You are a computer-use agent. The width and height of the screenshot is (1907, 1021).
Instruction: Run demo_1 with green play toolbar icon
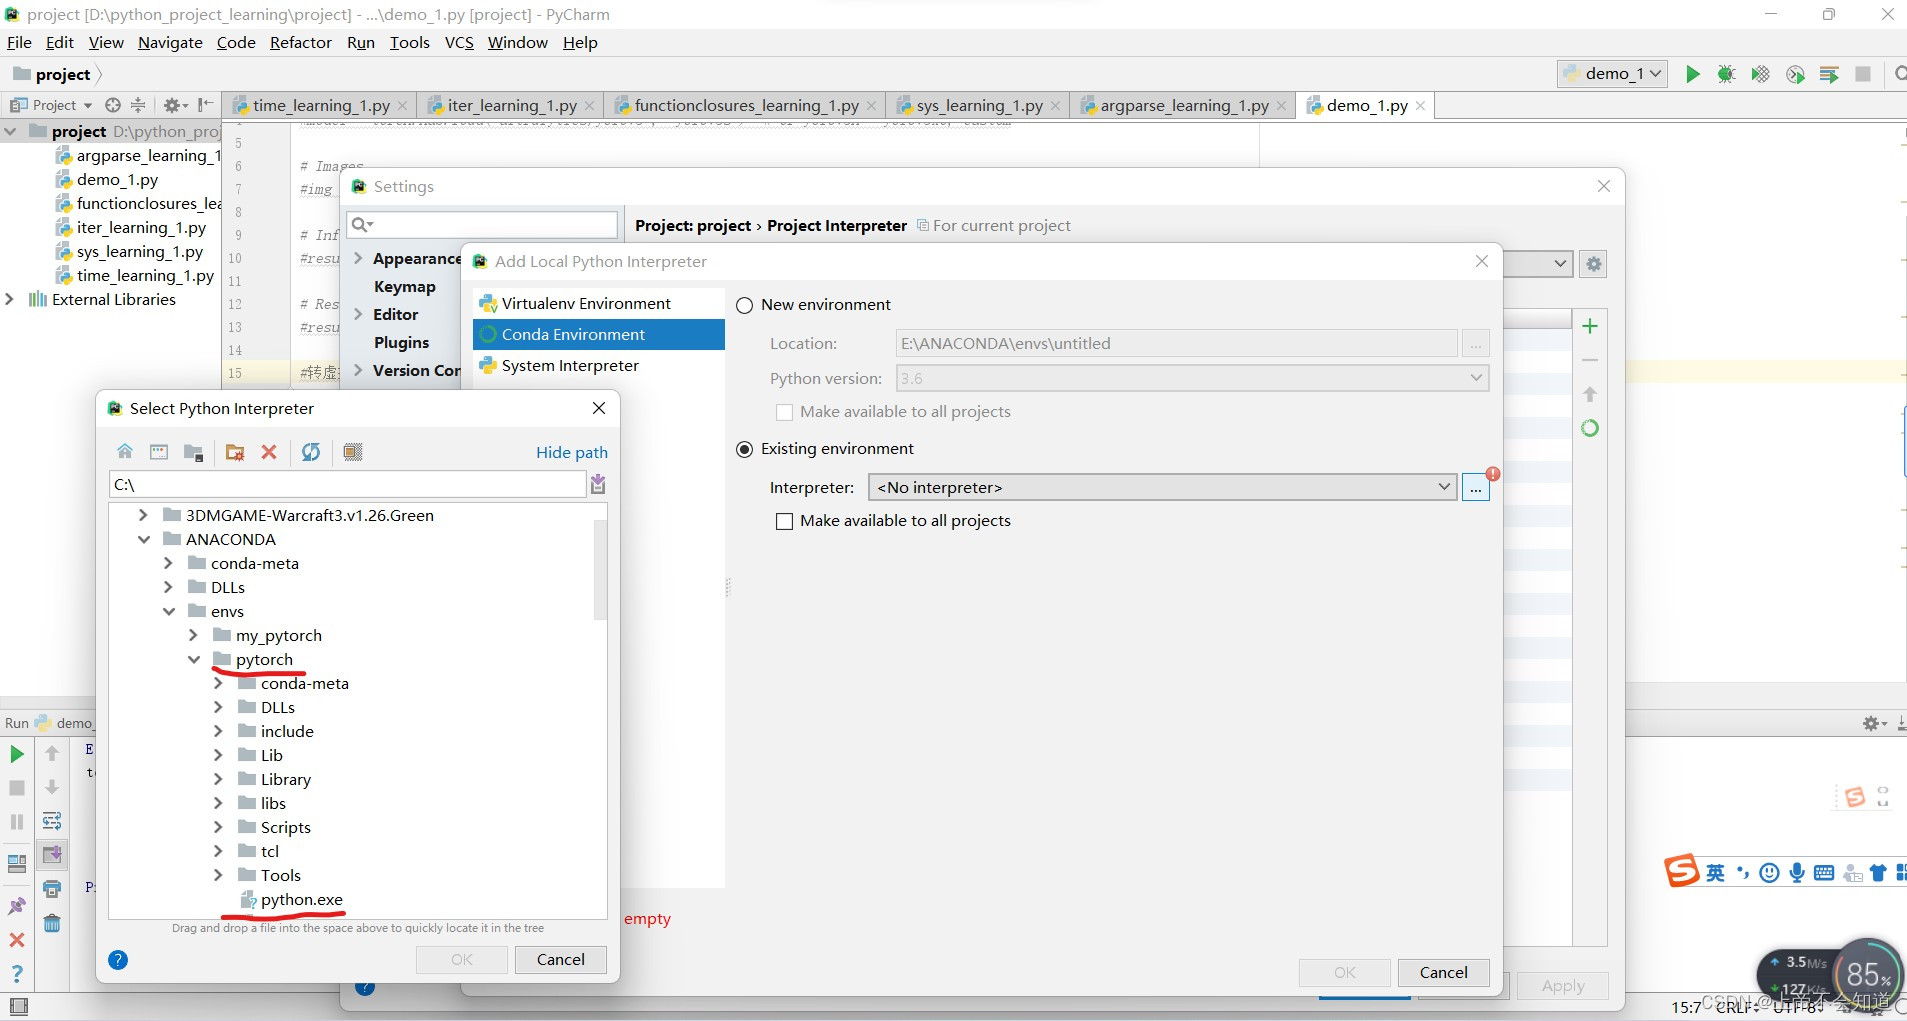[1692, 74]
